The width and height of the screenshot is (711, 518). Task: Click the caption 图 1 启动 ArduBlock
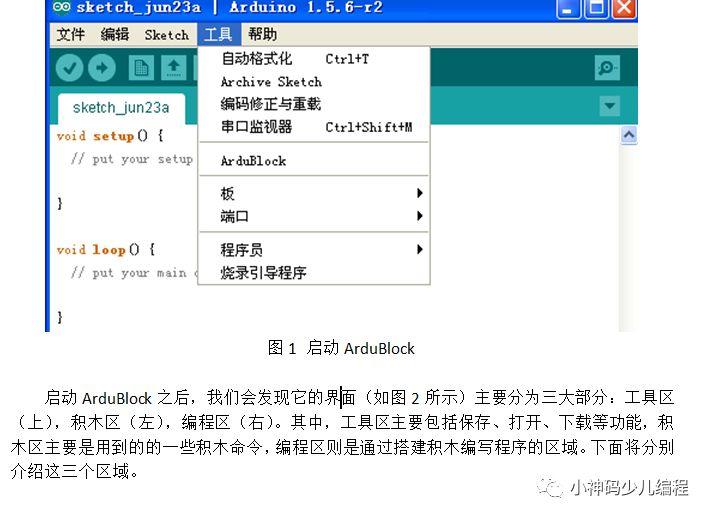coord(341,348)
